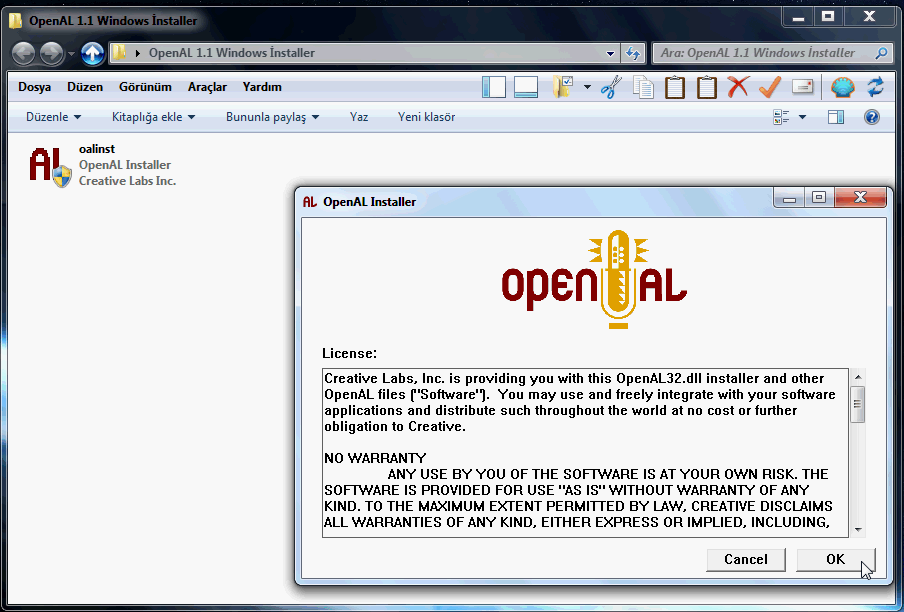Click the envelope E-mail icon

click(x=802, y=87)
